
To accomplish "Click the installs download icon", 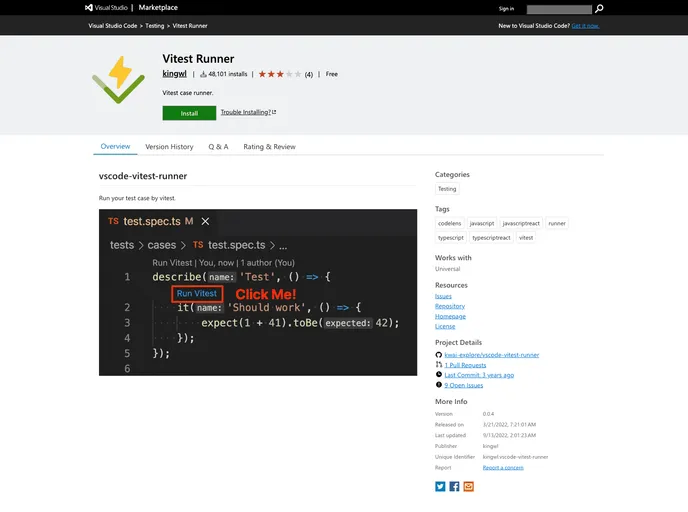I will [x=203, y=74].
